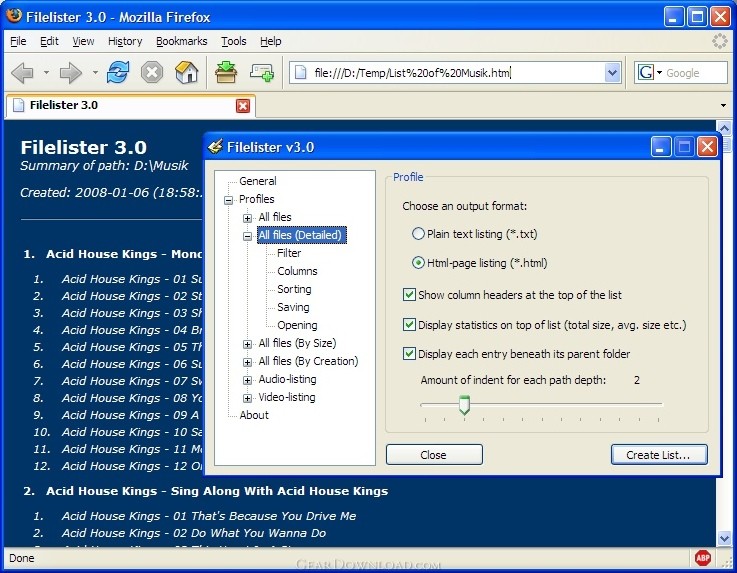Close the Filelister 3.0 browser tab
737x573 pixels.
pyautogui.click(x=243, y=106)
